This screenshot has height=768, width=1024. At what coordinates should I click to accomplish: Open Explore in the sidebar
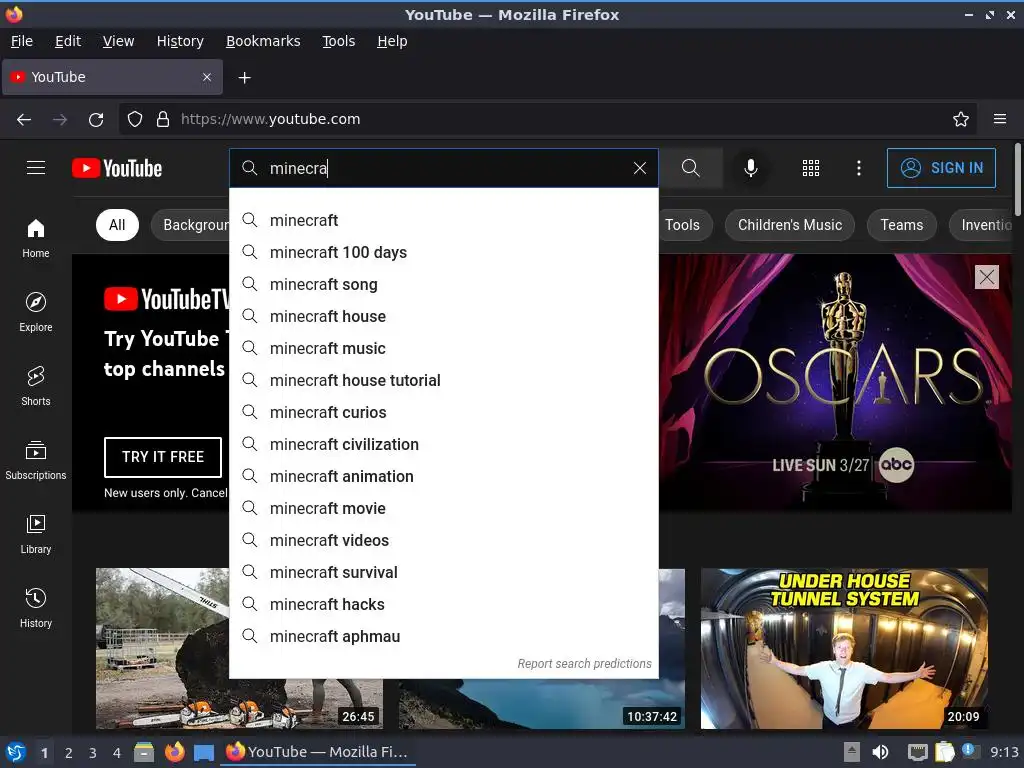[x=36, y=312]
